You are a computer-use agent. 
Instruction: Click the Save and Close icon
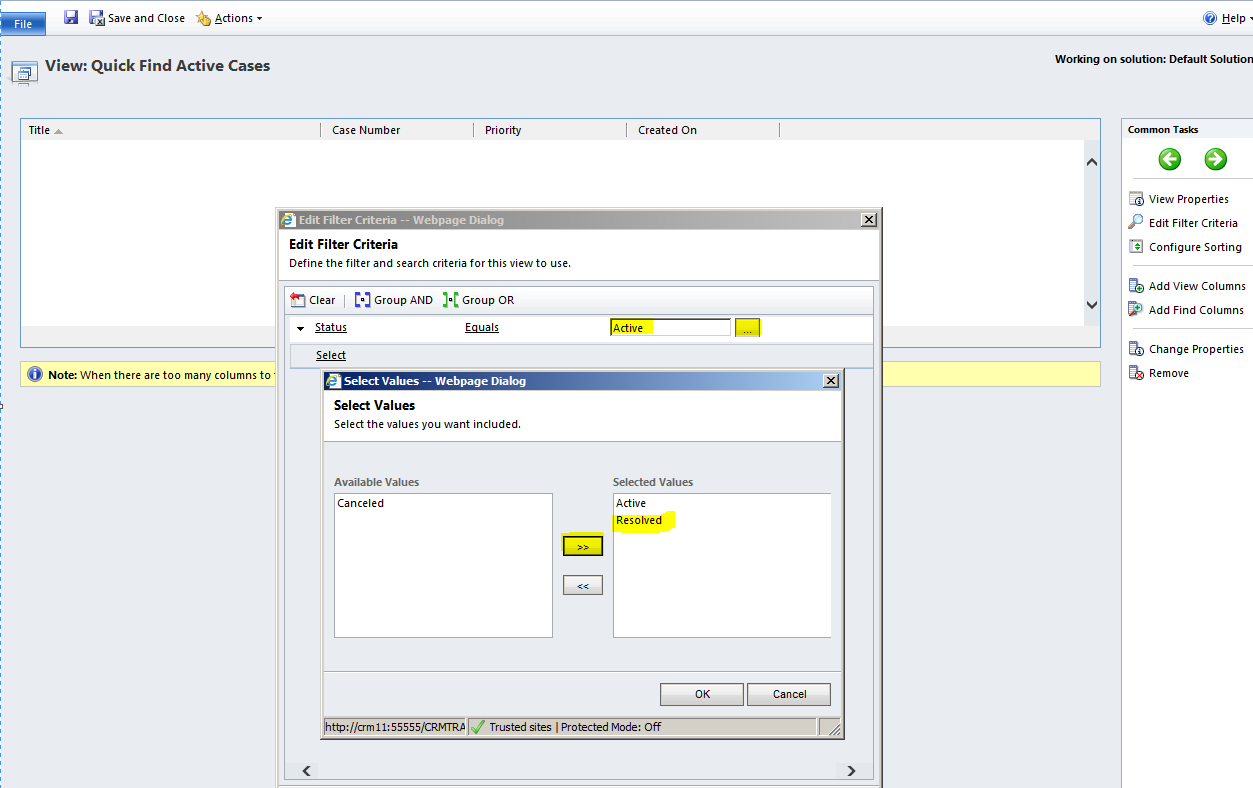pyautogui.click(x=97, y=17)
